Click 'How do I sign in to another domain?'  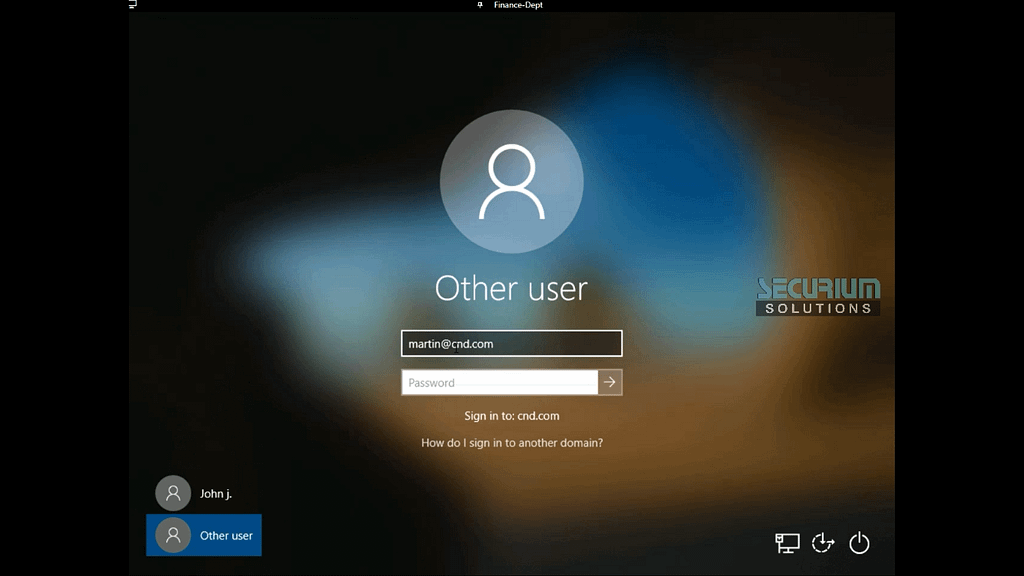pyautogui.click(x=512, y=443)
